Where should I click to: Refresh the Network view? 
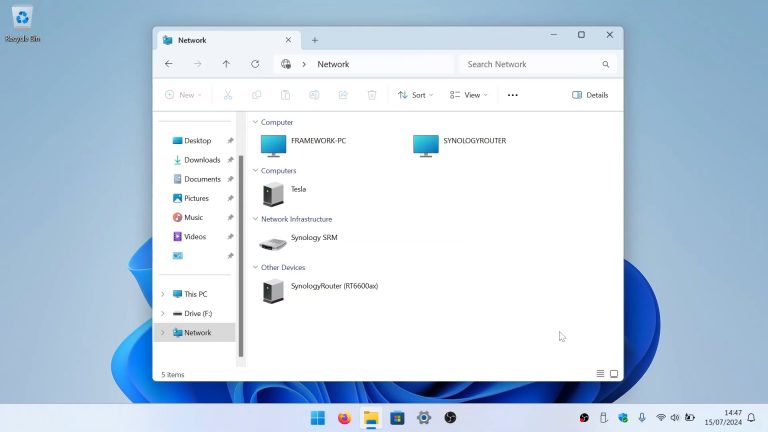[255, 64]
